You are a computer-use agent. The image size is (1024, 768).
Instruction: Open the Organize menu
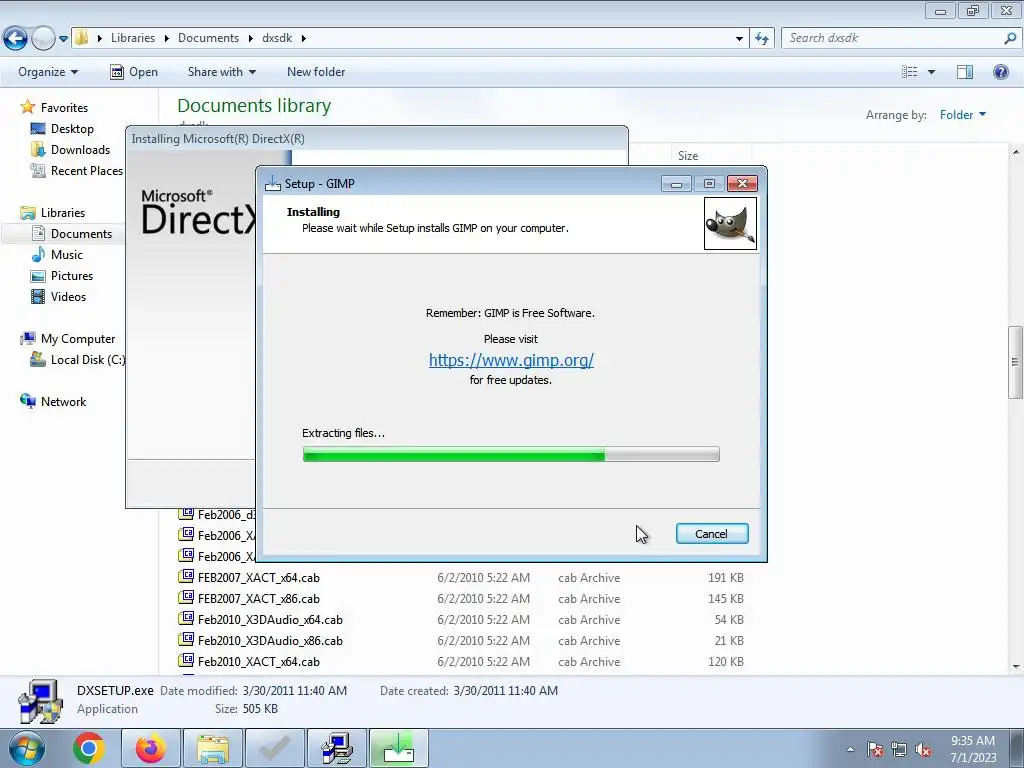tap(48, 72)
